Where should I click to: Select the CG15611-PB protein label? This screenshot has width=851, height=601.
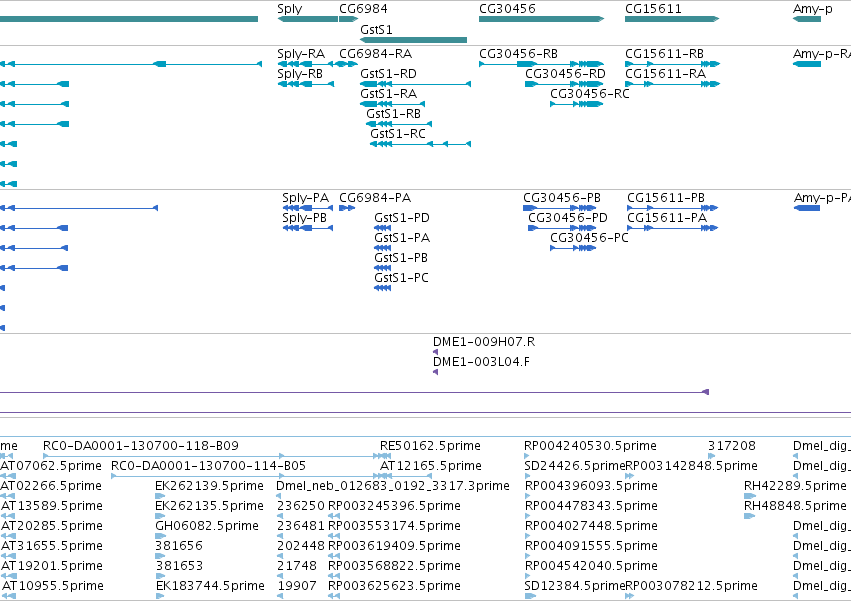[x=666, y=198]
